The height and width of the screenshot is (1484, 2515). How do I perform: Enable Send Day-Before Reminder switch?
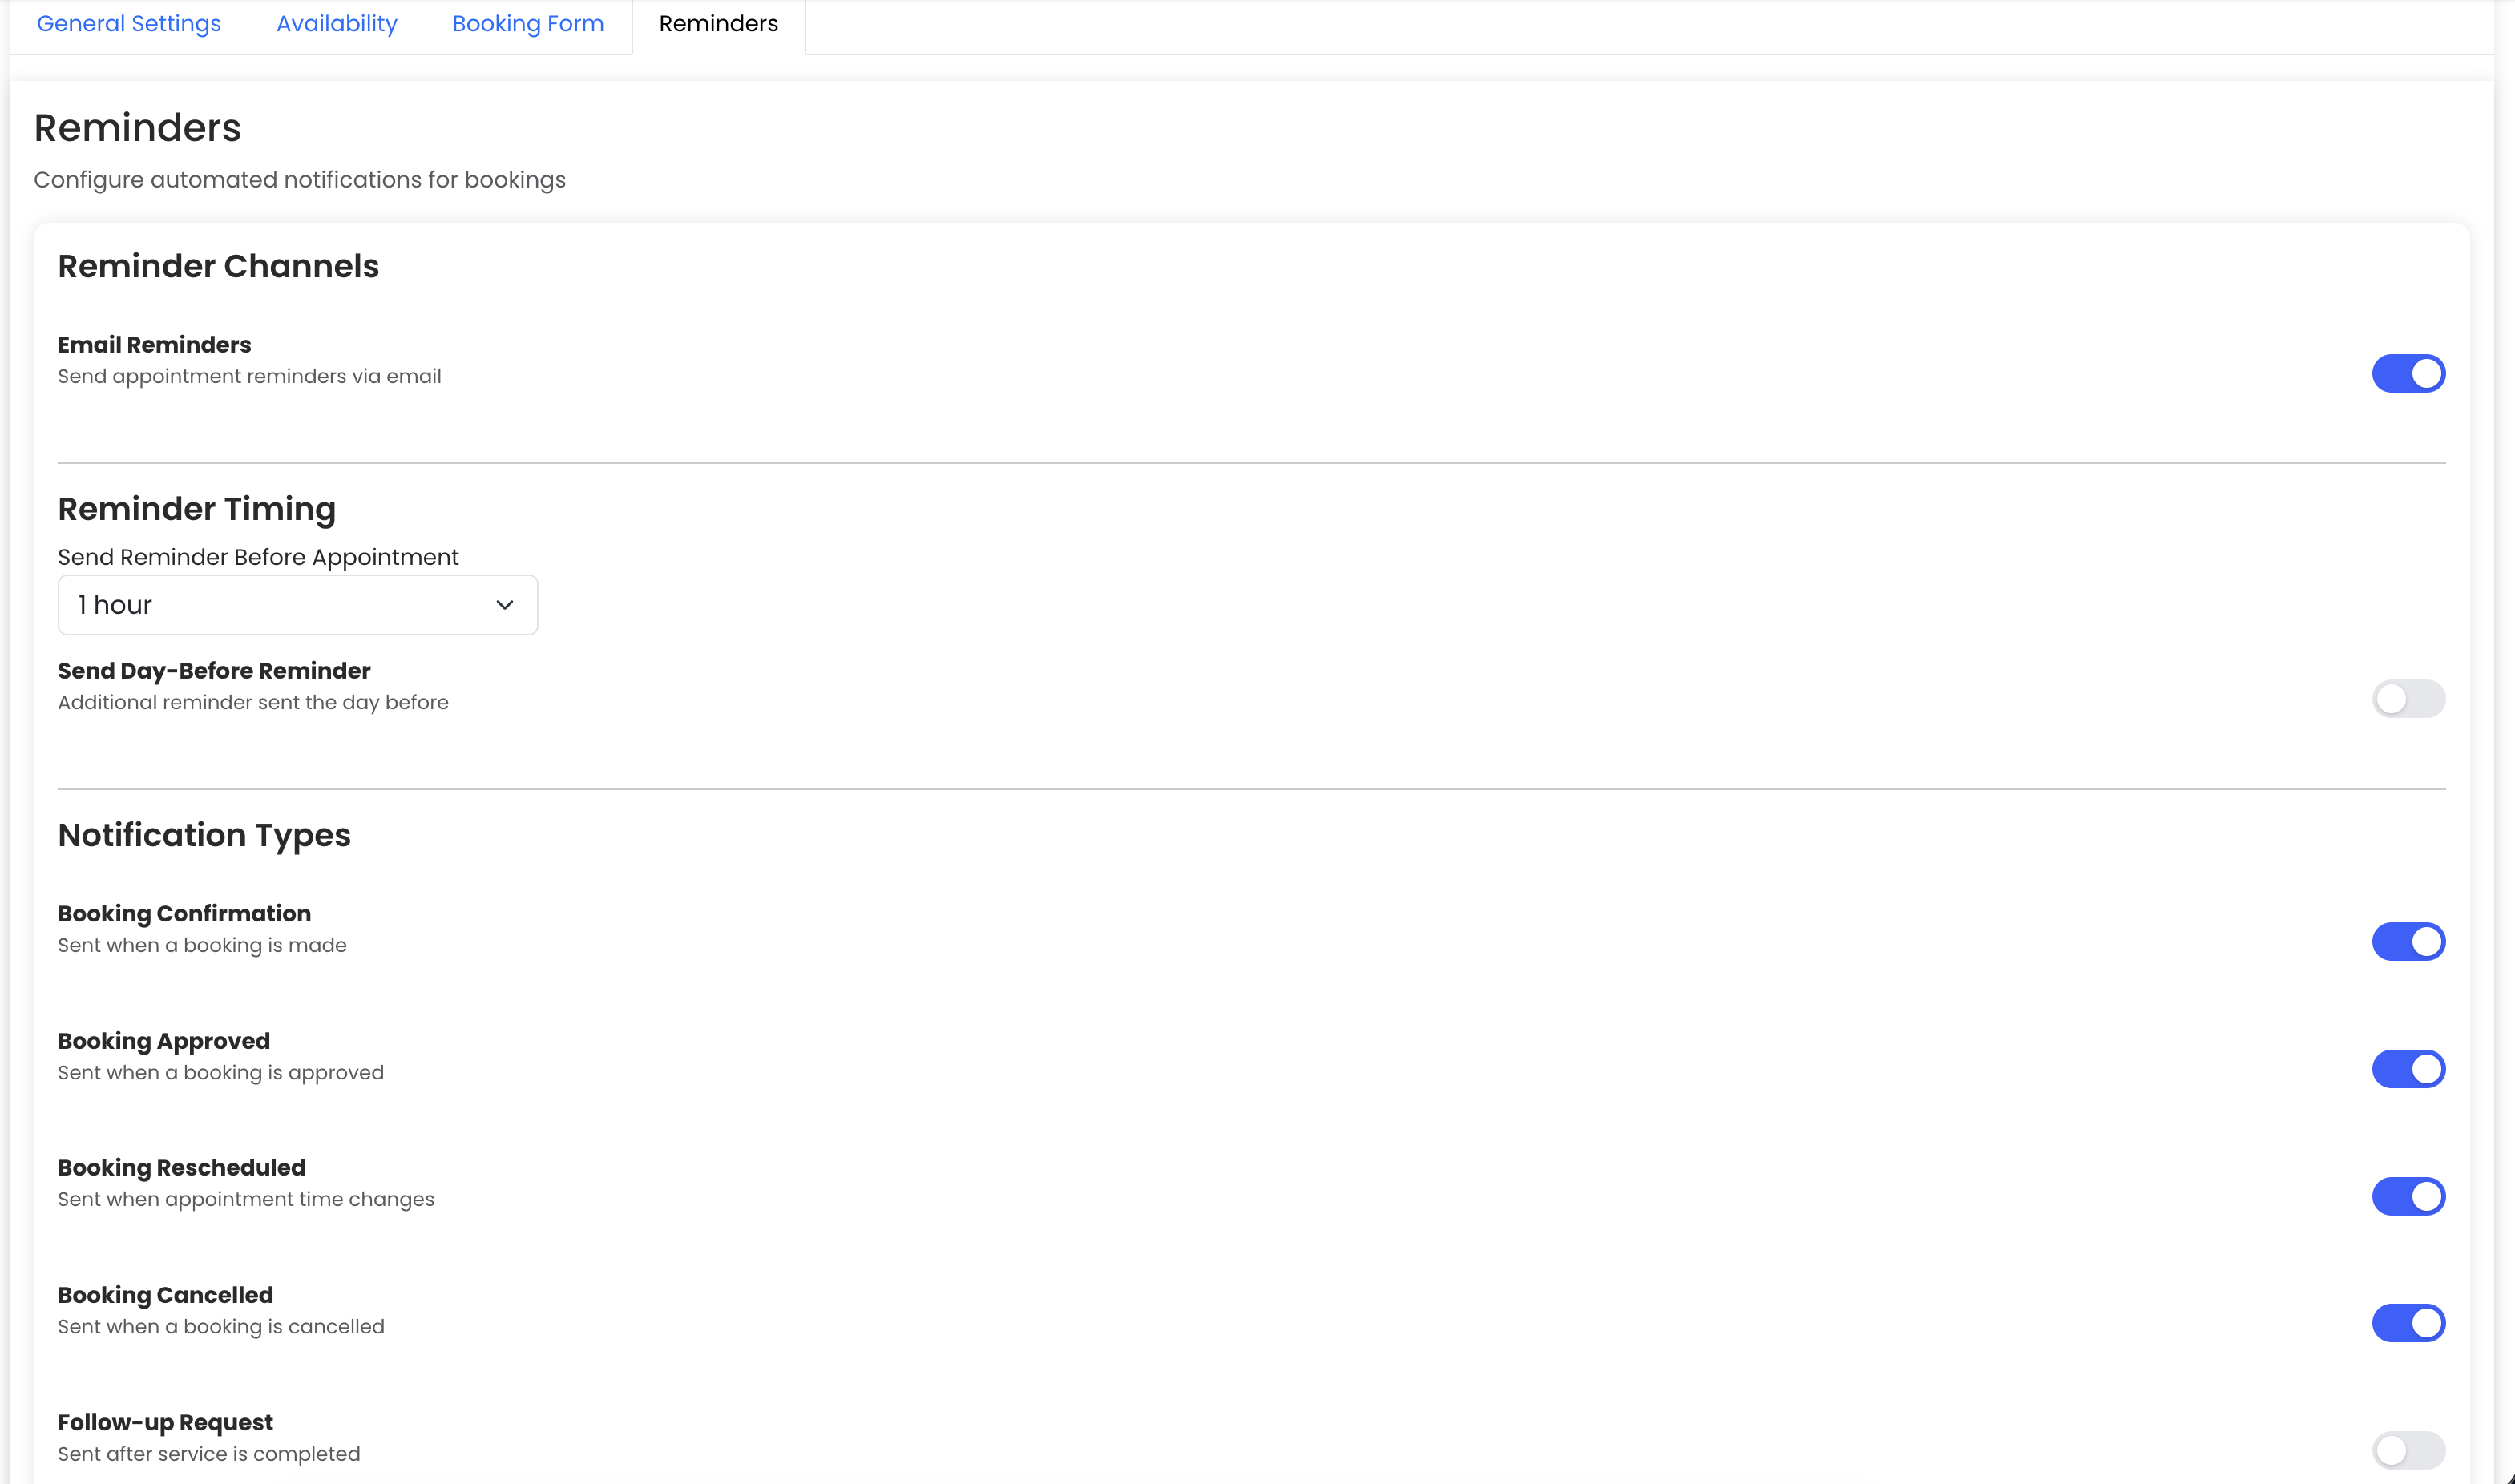2407,699
